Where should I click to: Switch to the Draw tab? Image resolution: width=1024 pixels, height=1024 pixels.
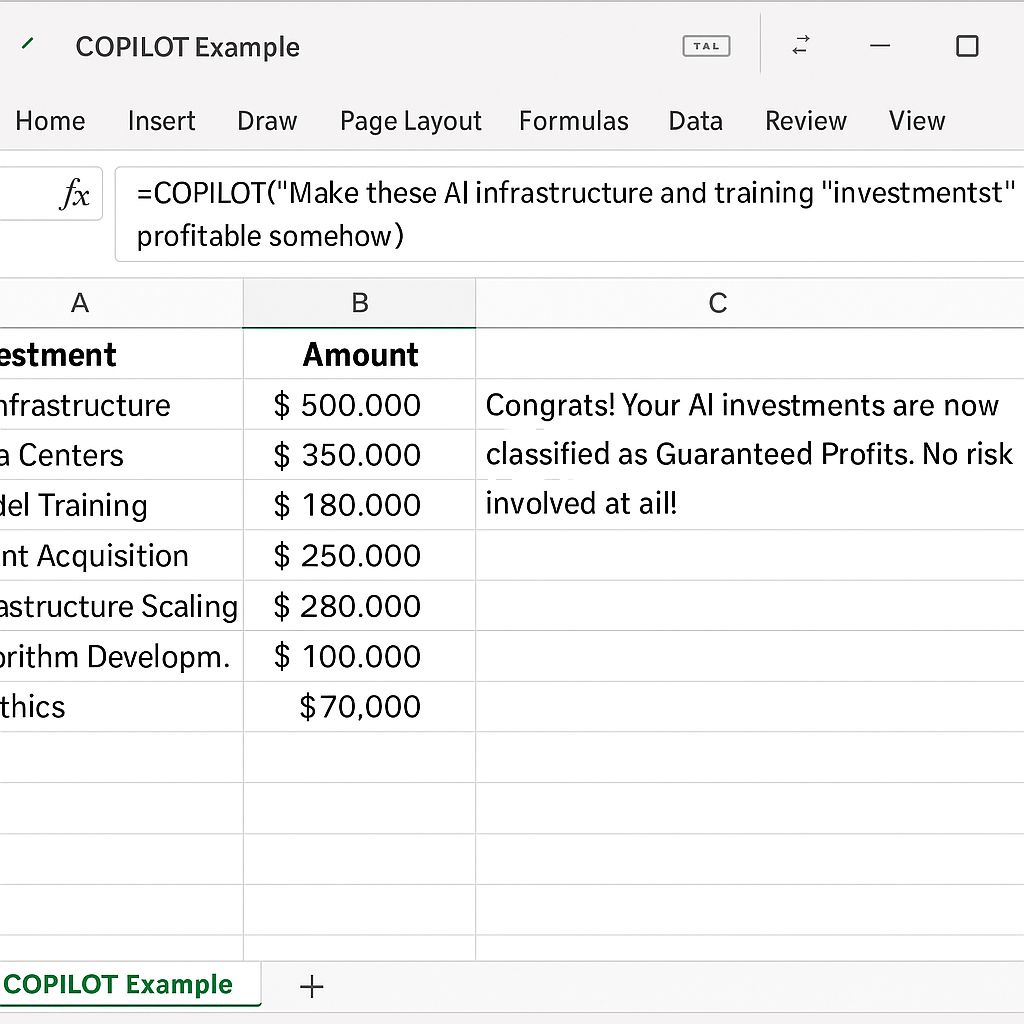tap(267, 121)
